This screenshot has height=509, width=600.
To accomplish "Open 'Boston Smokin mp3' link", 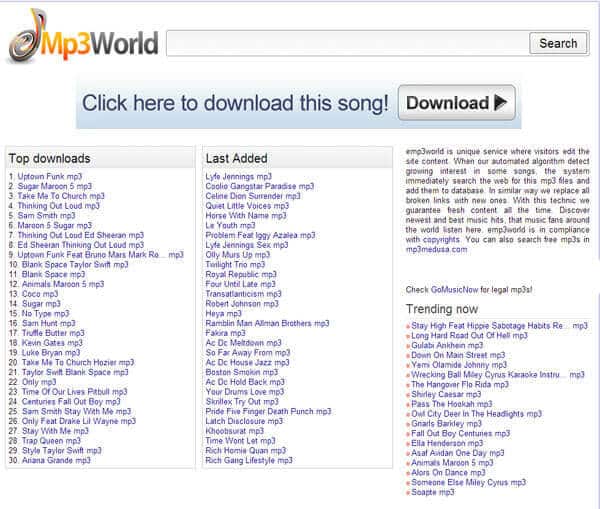I will tap(242, 372).
